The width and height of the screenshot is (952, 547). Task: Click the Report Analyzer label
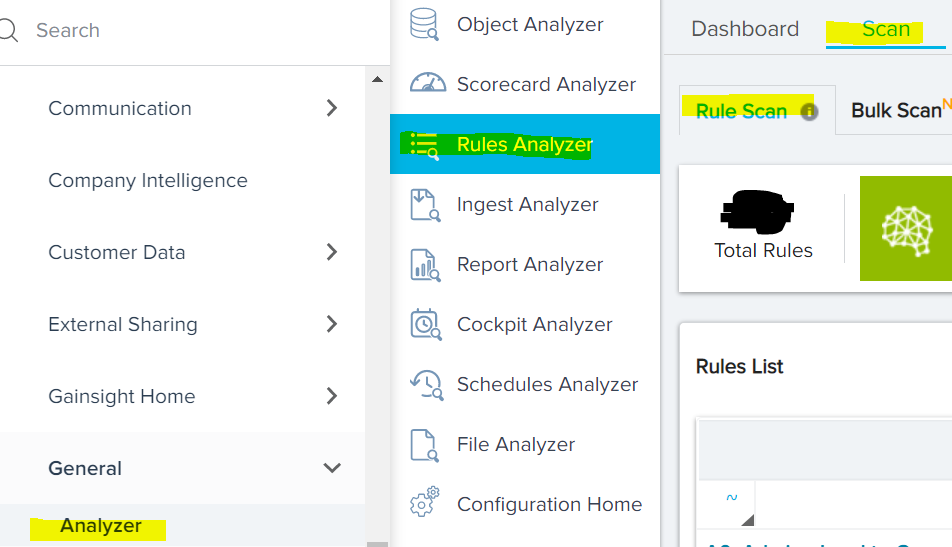[x=530, y=265]
